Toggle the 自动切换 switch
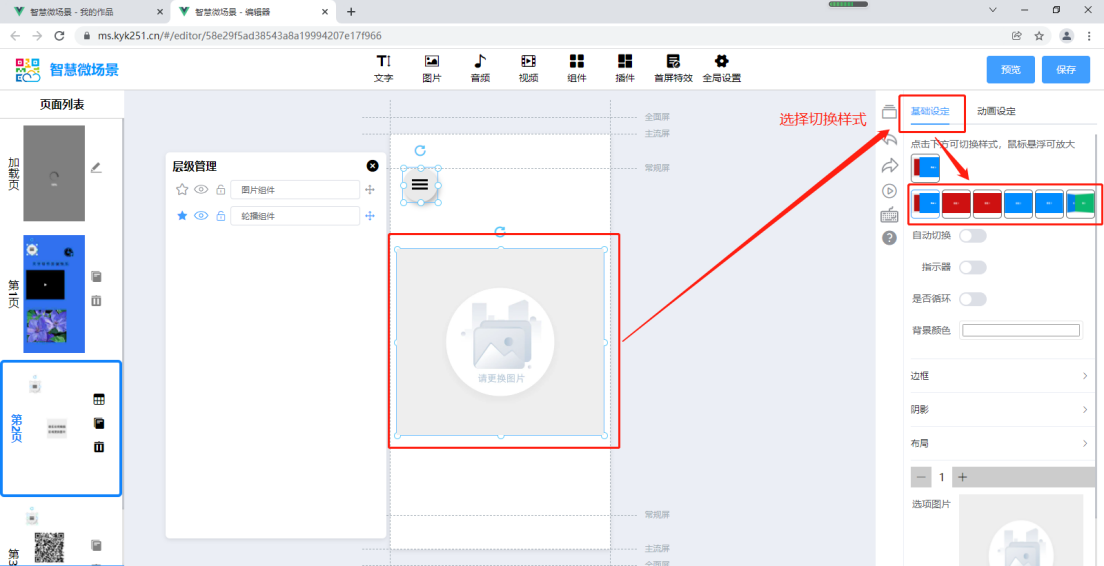This screenshot has height=566, width=1104. point(972,236)
